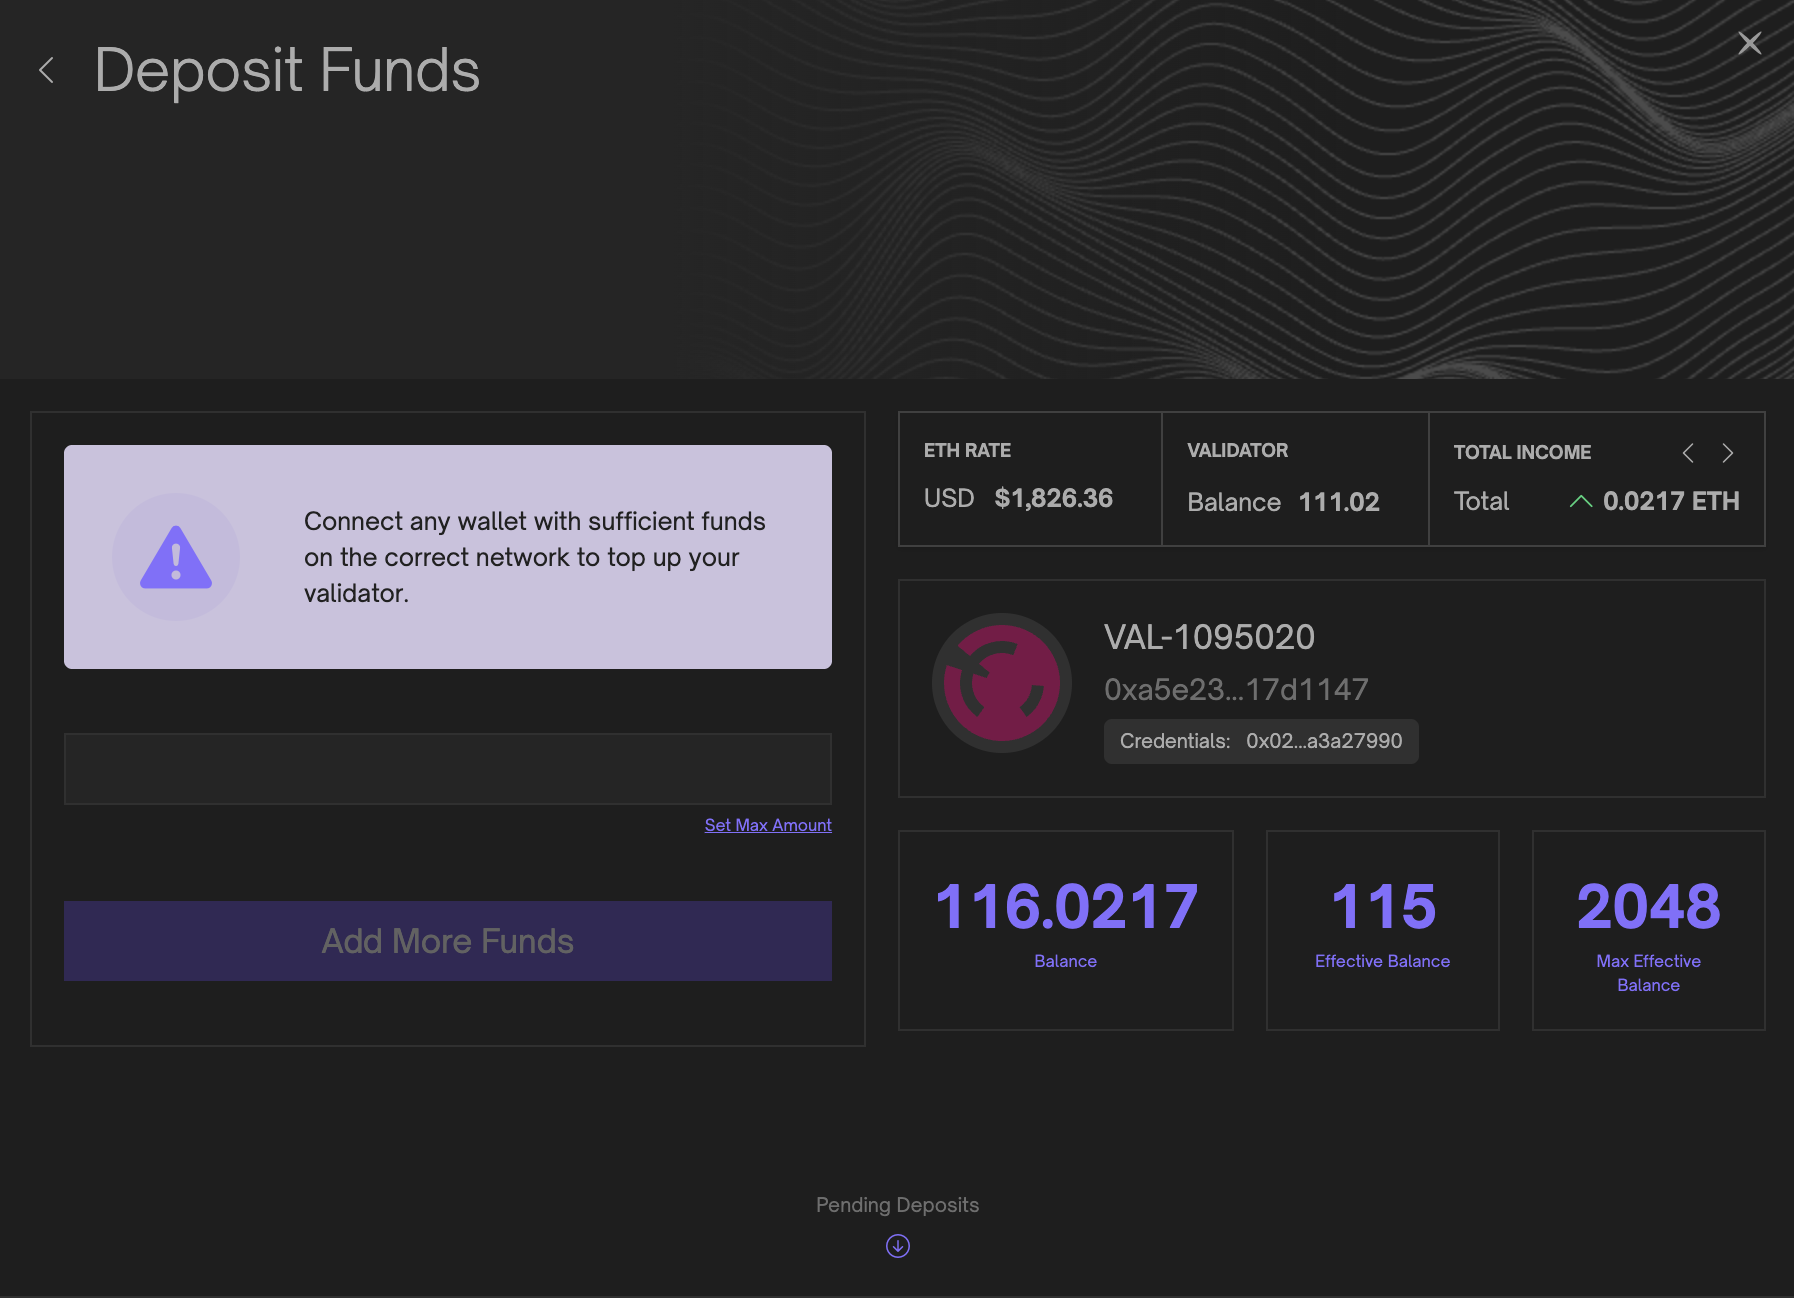Click the 116.0217 Balance value

point(1066,907)
